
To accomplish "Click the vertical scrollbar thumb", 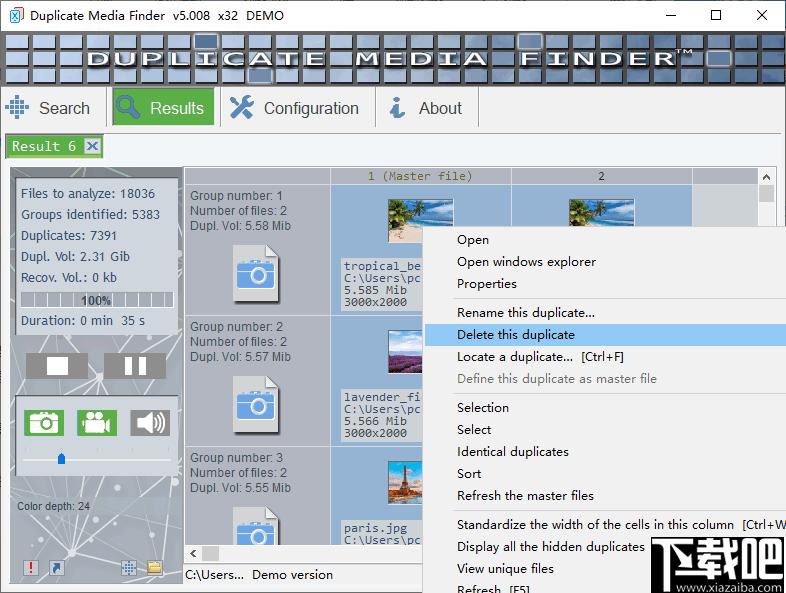I will coord(766,193).
